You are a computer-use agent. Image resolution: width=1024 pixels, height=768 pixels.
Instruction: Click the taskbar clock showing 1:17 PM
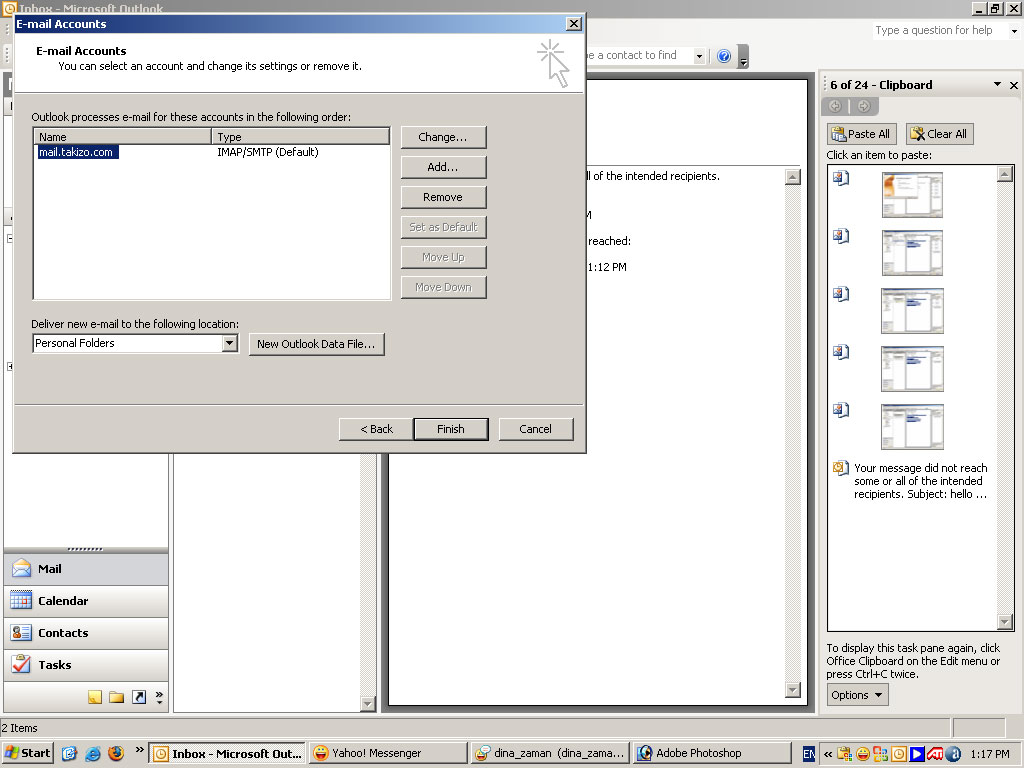[x=990, y=754]
